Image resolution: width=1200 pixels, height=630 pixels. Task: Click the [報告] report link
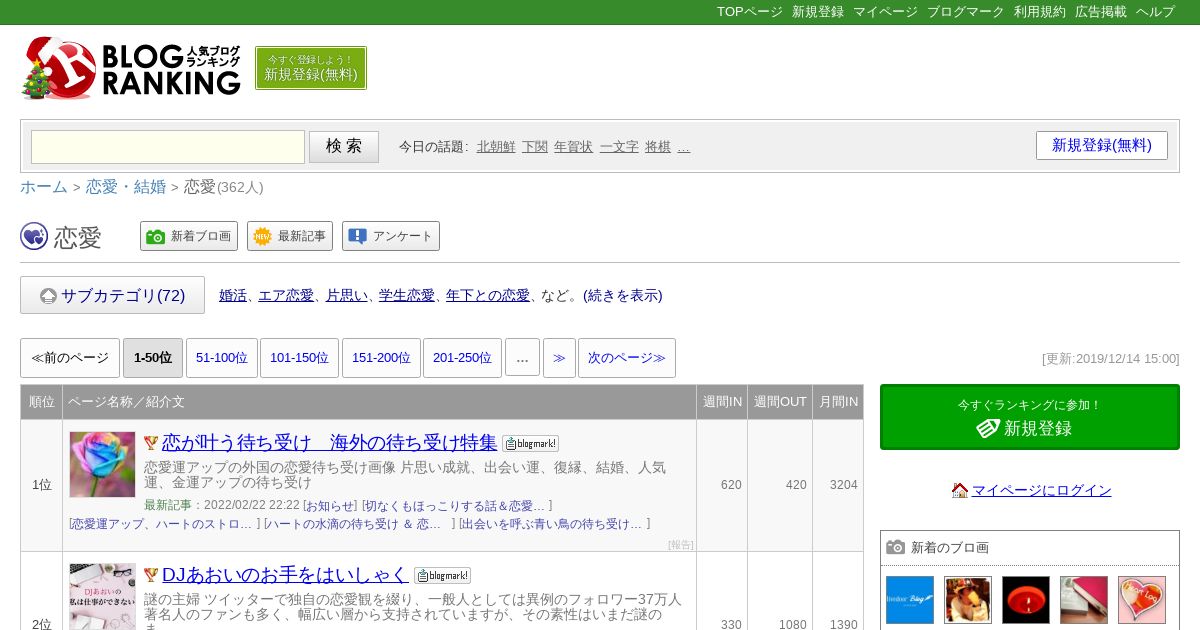[x=681, y=545]
